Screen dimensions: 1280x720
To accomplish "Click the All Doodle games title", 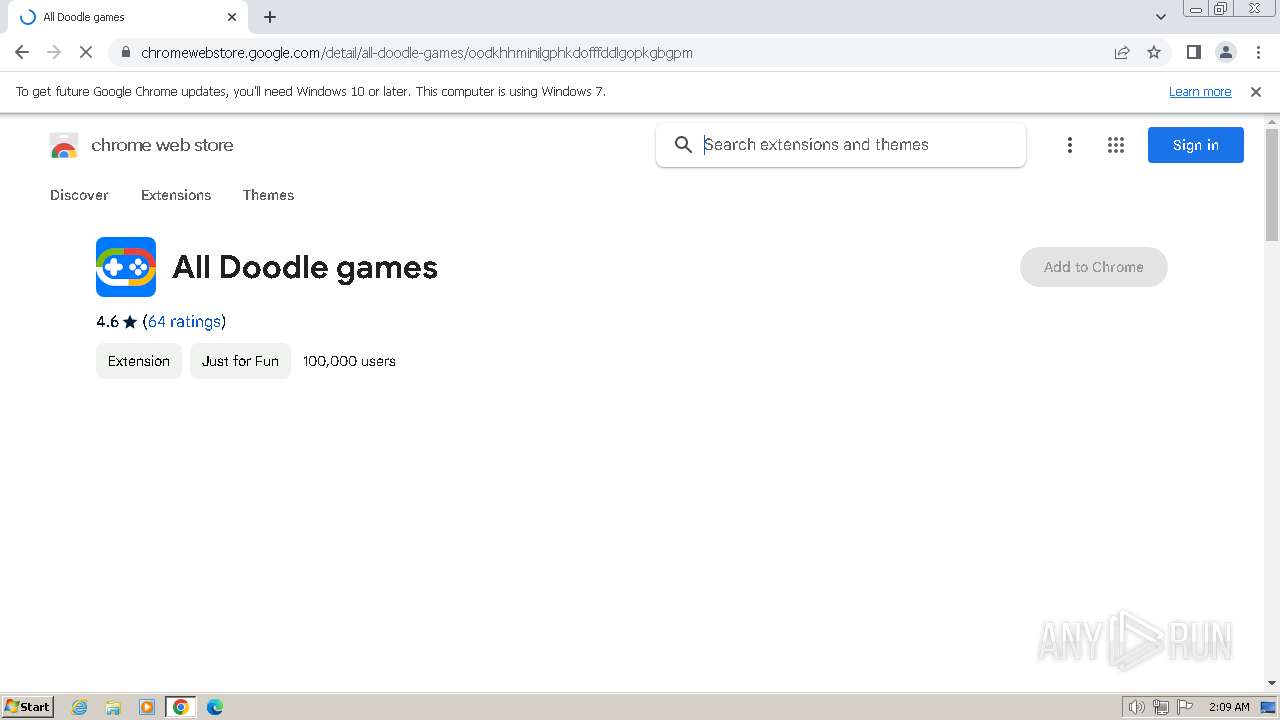I will 305,267.
